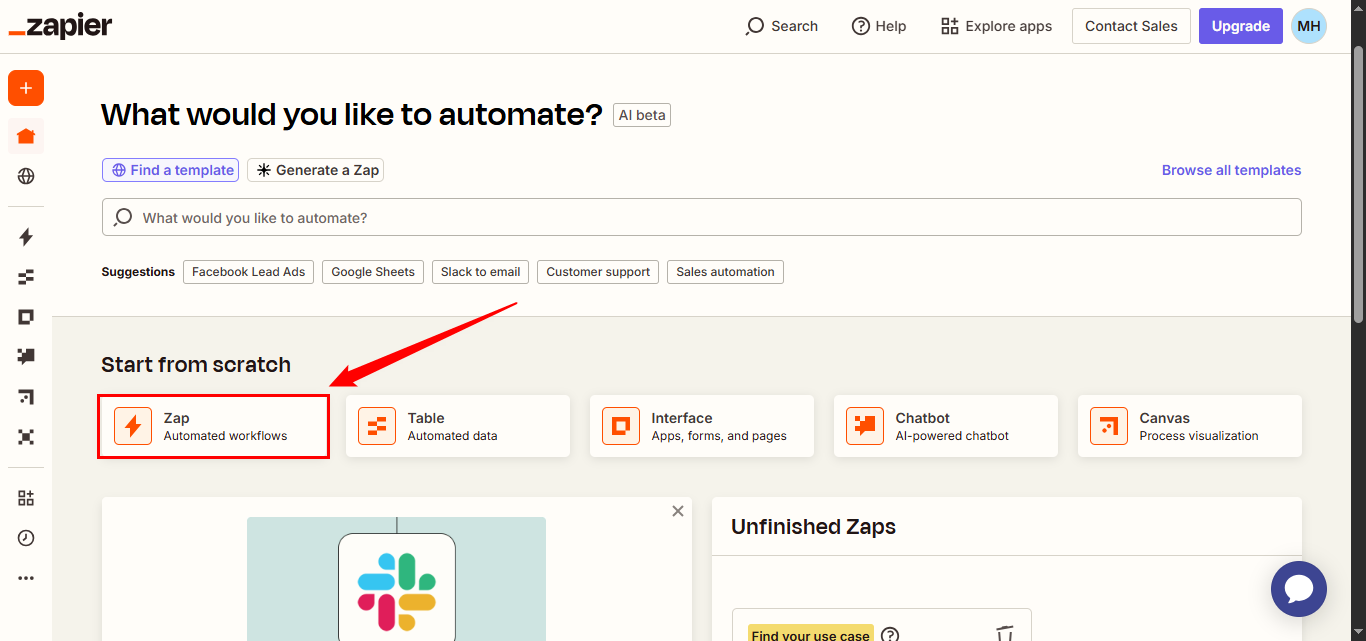Viewport: 1366px width, 641px height.
Task: Click the Upgrade button
Action: (x=1240, y=26)
